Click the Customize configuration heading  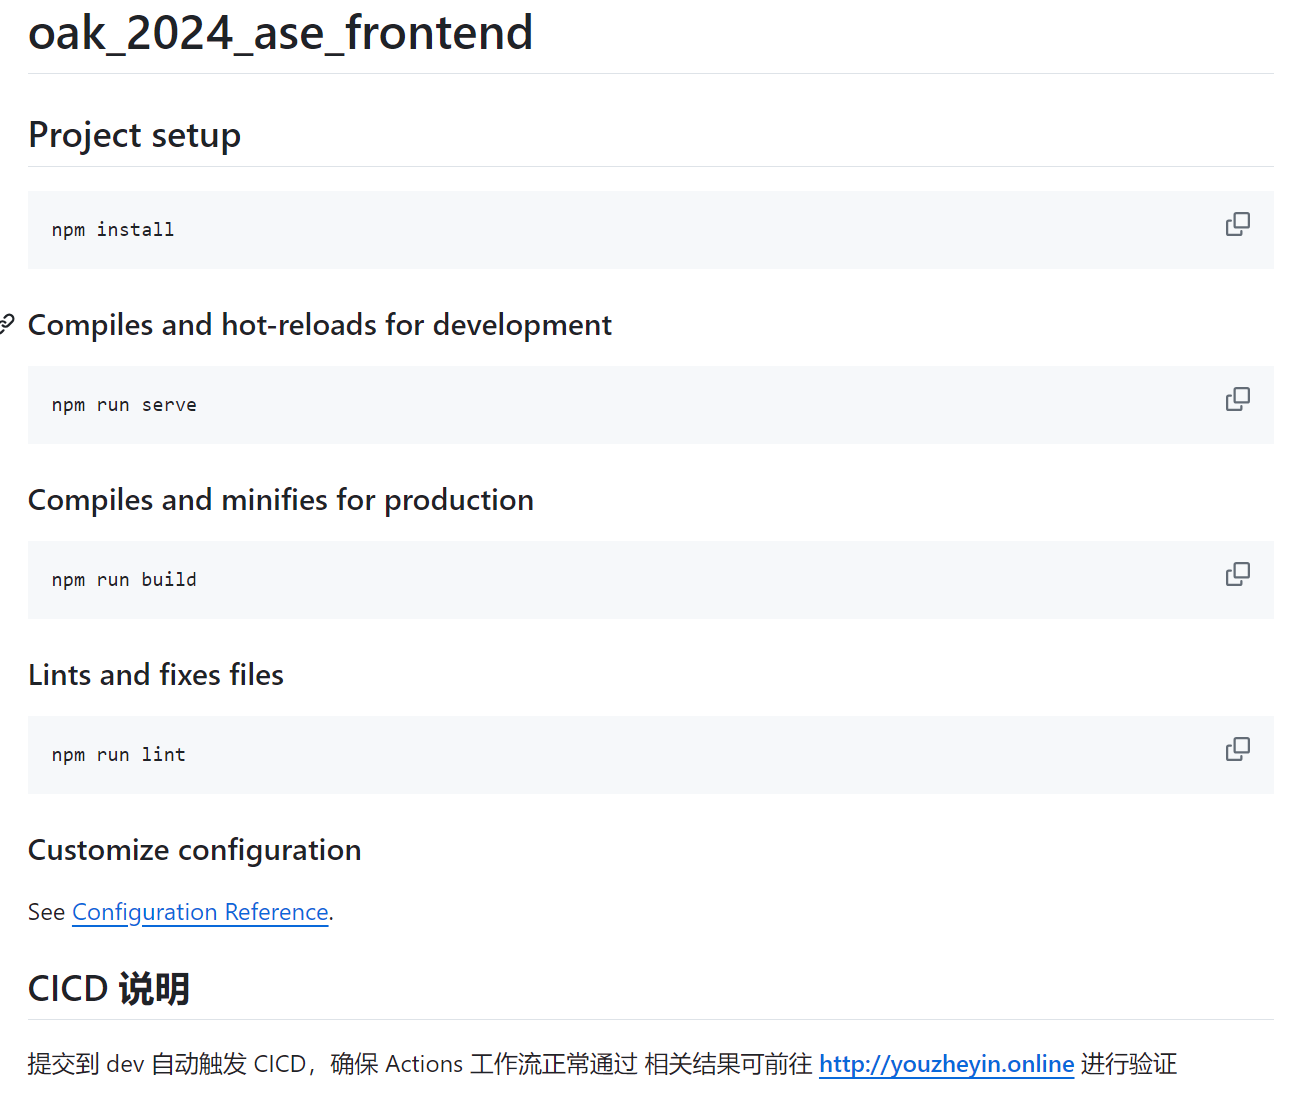click(195, 850)
